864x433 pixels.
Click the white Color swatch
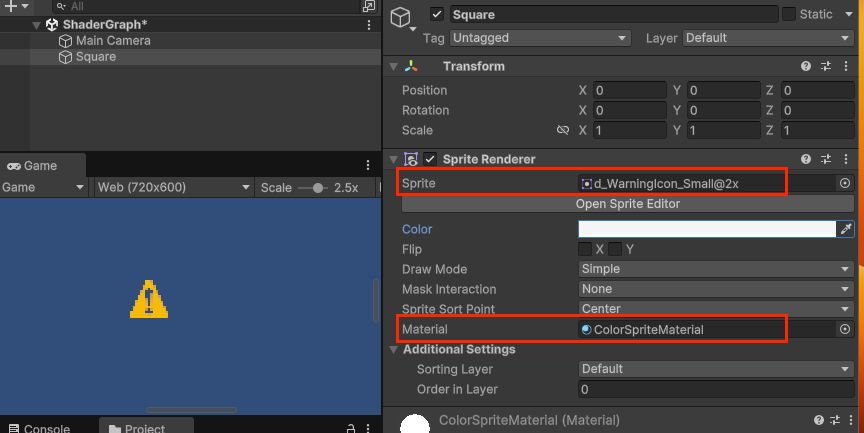tap(707, 229)
